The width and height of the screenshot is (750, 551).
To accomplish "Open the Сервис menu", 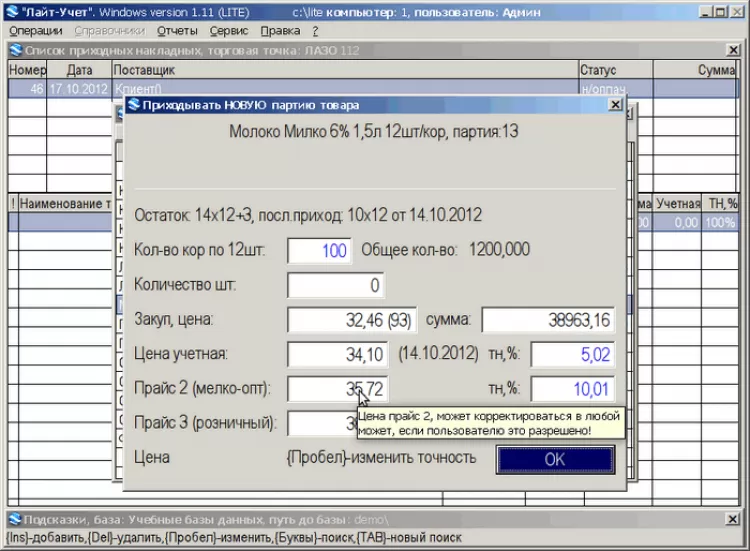I will coord(229,31).
